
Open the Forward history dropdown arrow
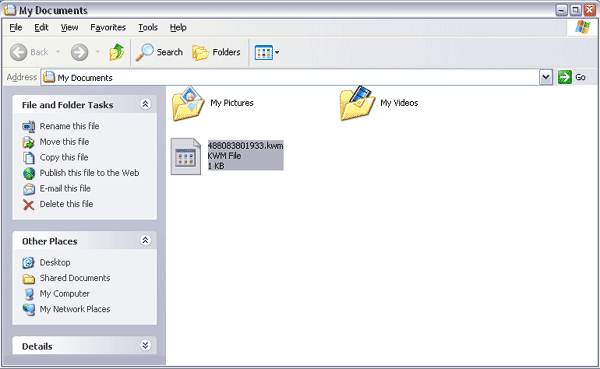click(x=98, y=52)
